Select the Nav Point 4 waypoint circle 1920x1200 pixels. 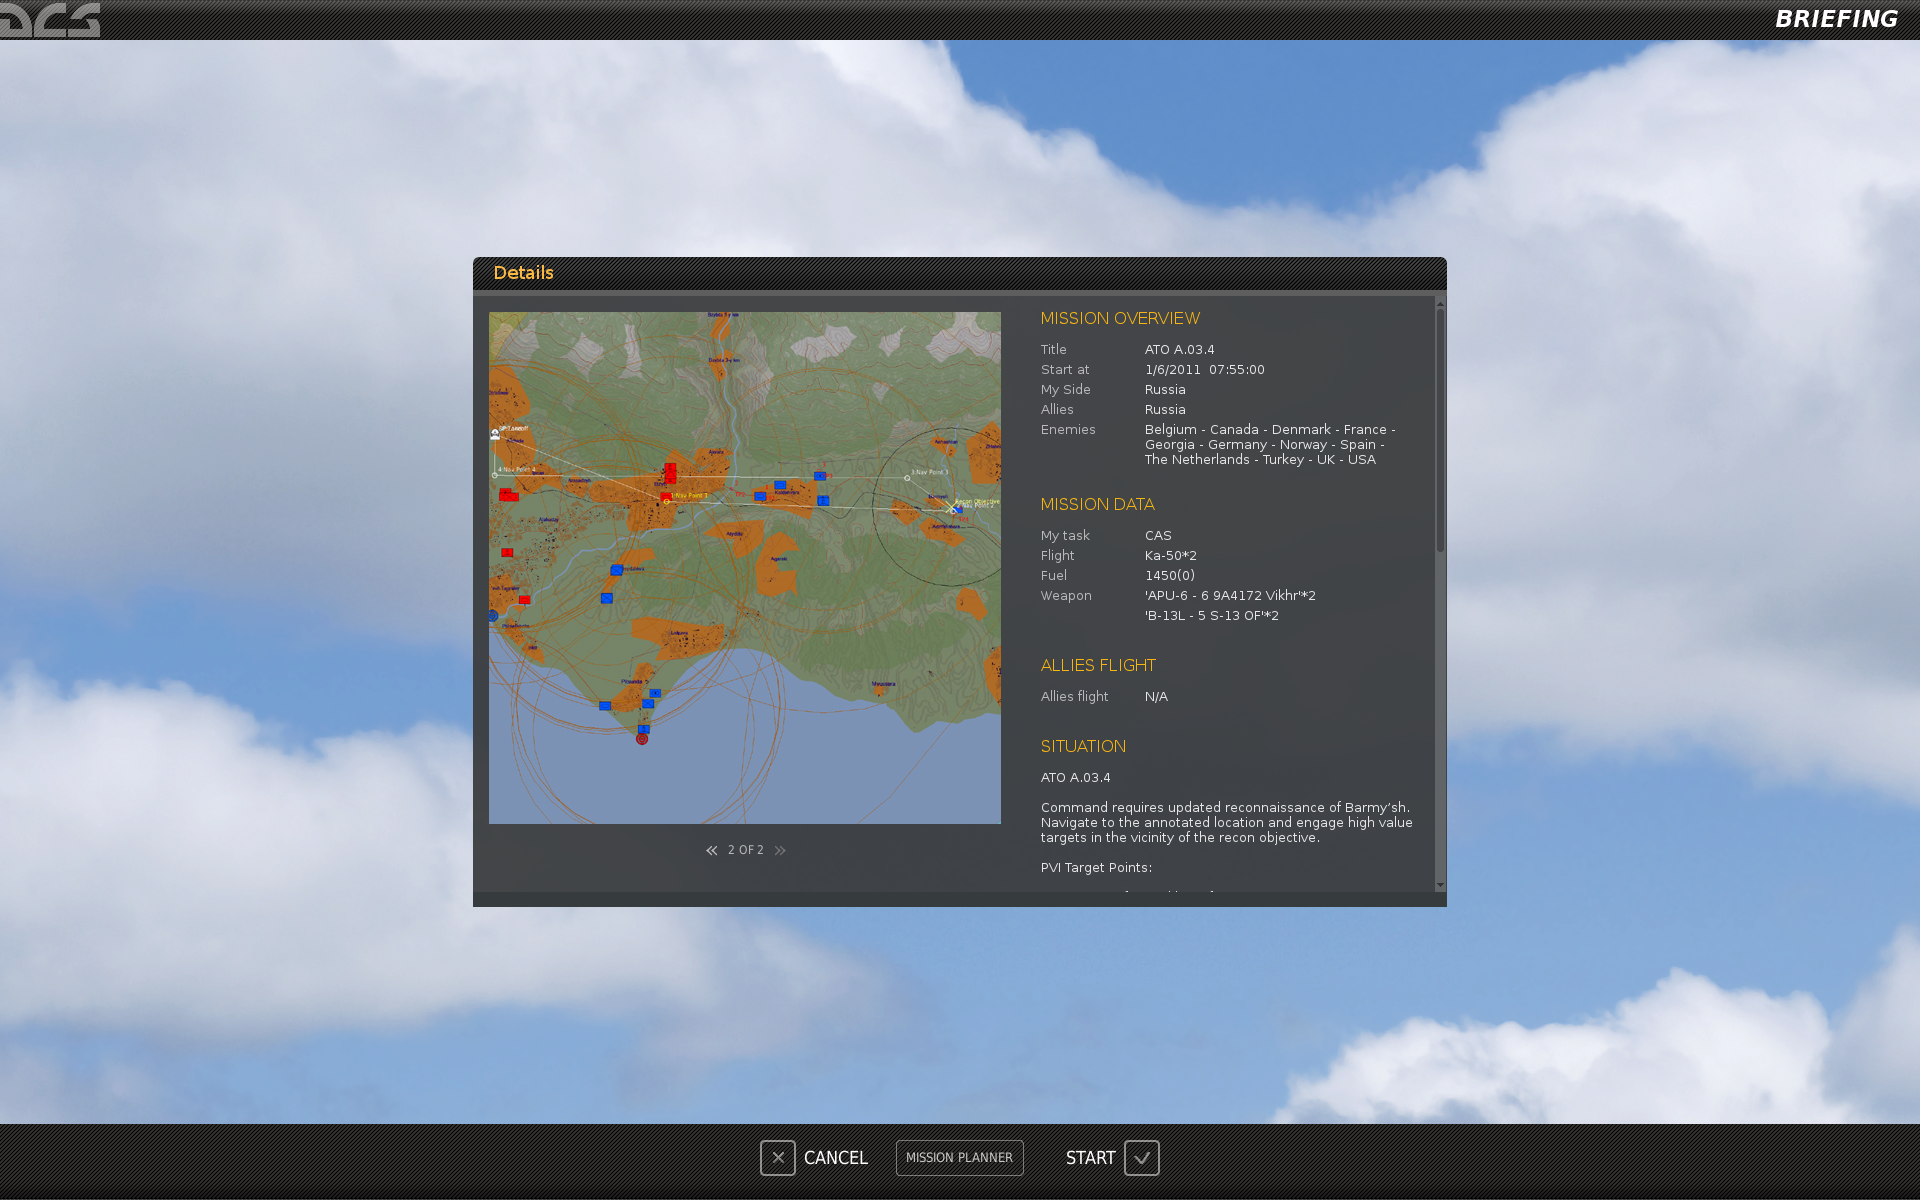pos(495,475)
